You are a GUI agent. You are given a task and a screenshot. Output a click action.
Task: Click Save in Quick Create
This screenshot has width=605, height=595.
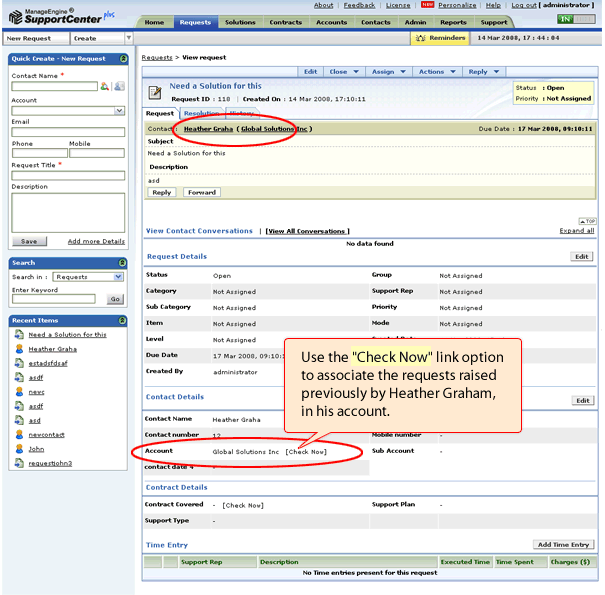tap(29, 241)
